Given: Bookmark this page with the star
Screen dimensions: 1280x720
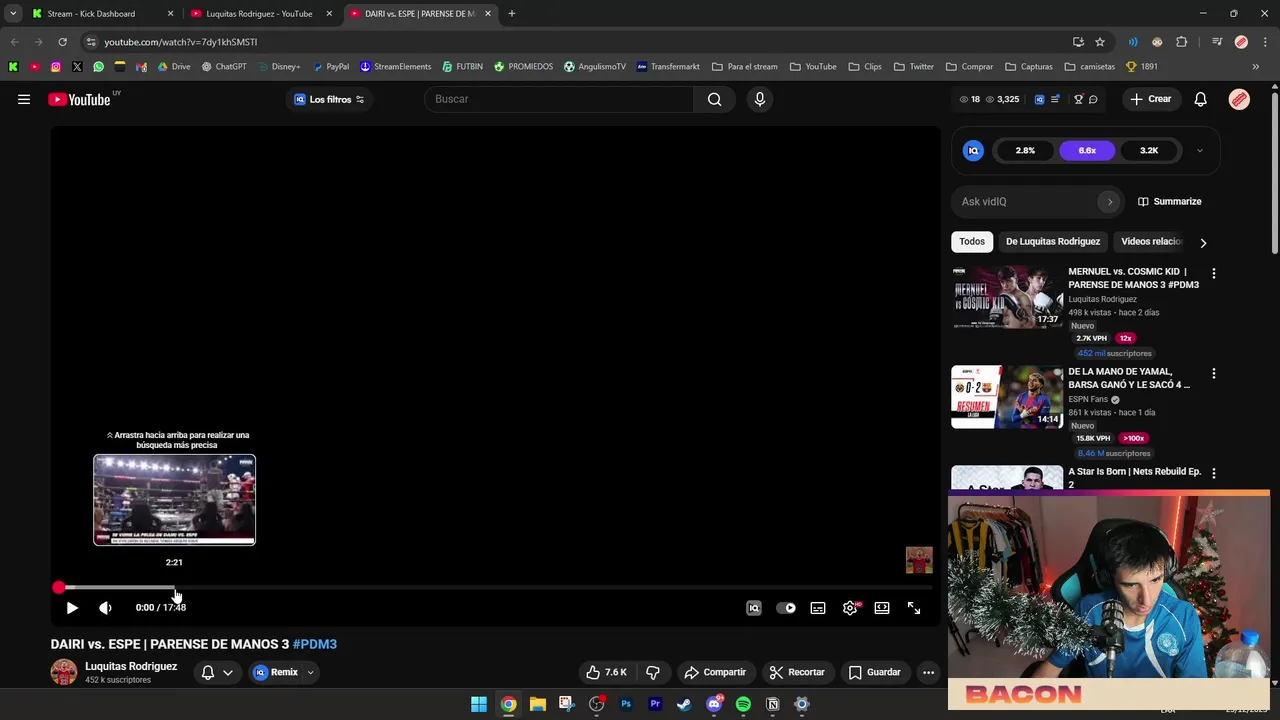Looking at the screenshot, I should click(x=1100, y=42).
